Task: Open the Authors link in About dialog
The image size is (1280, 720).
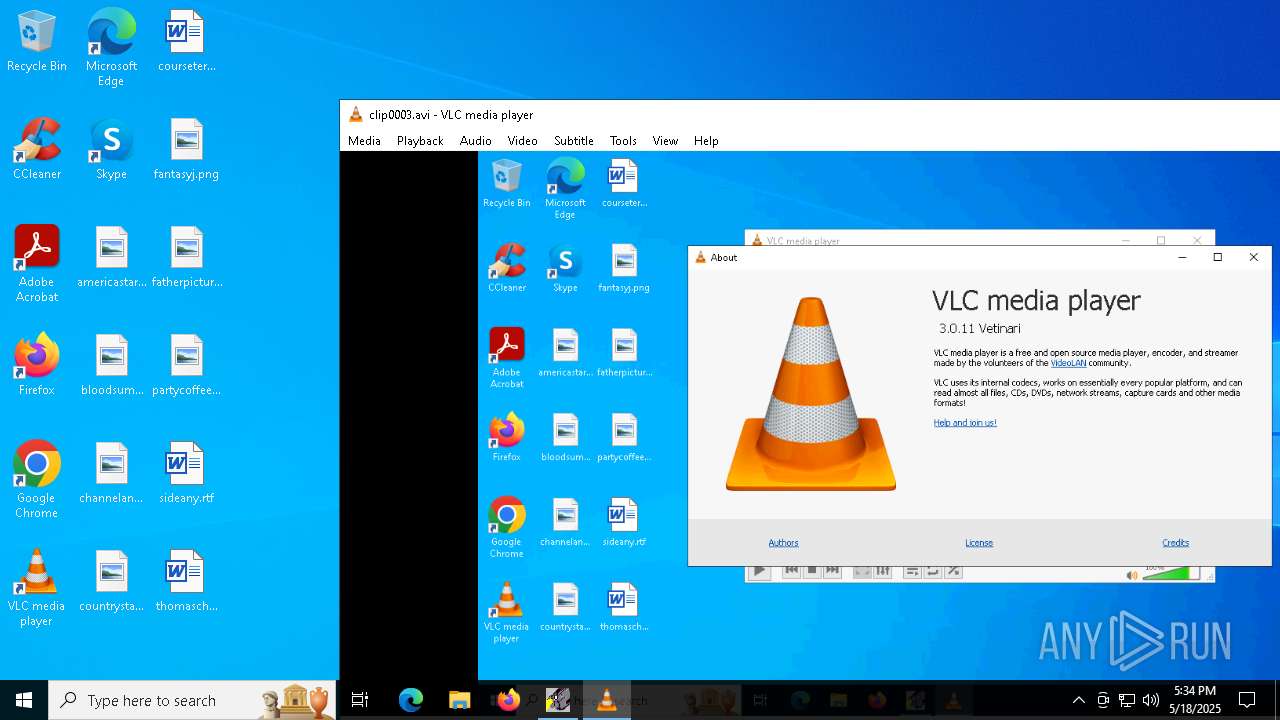Action: pos(783,543)
